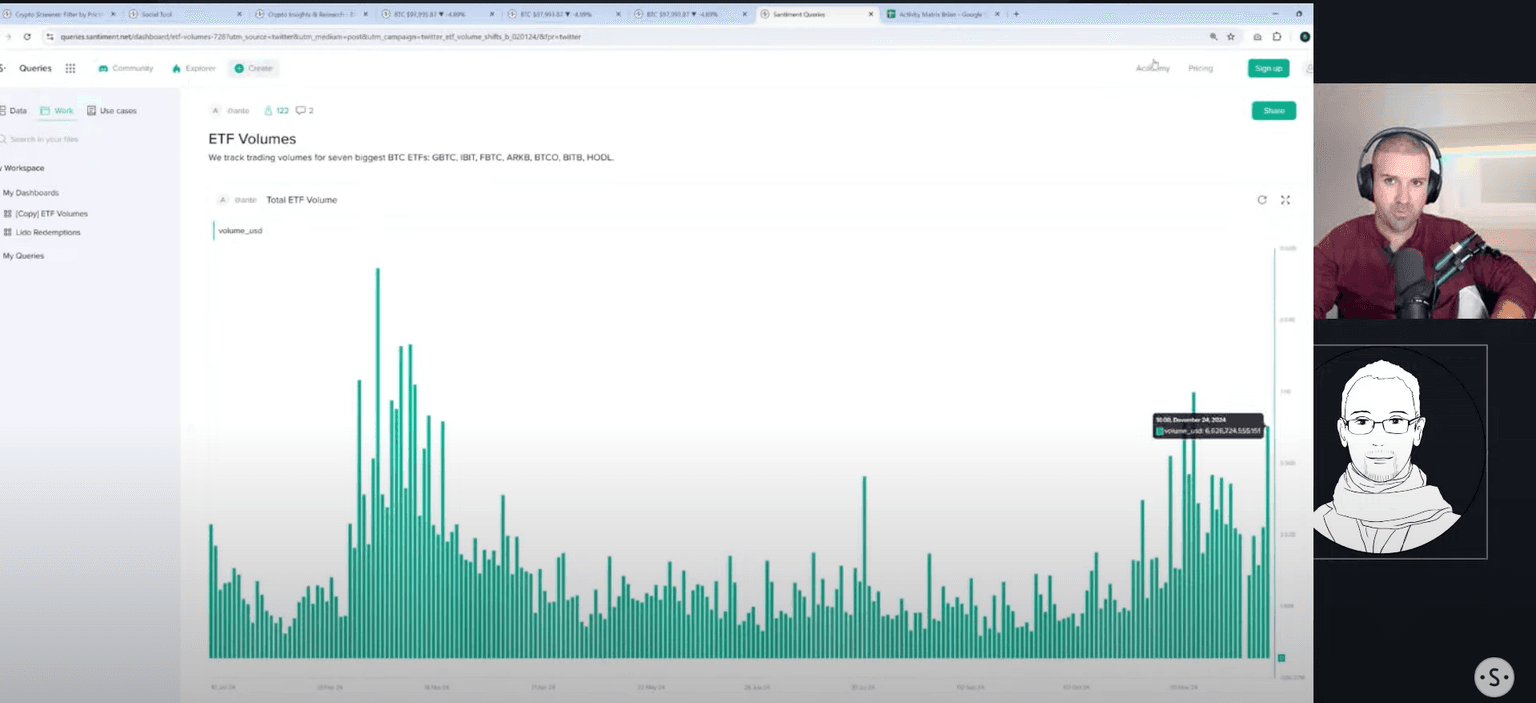
Task: Bookmark this page with the star icon
Action: tap(1231, 37)
